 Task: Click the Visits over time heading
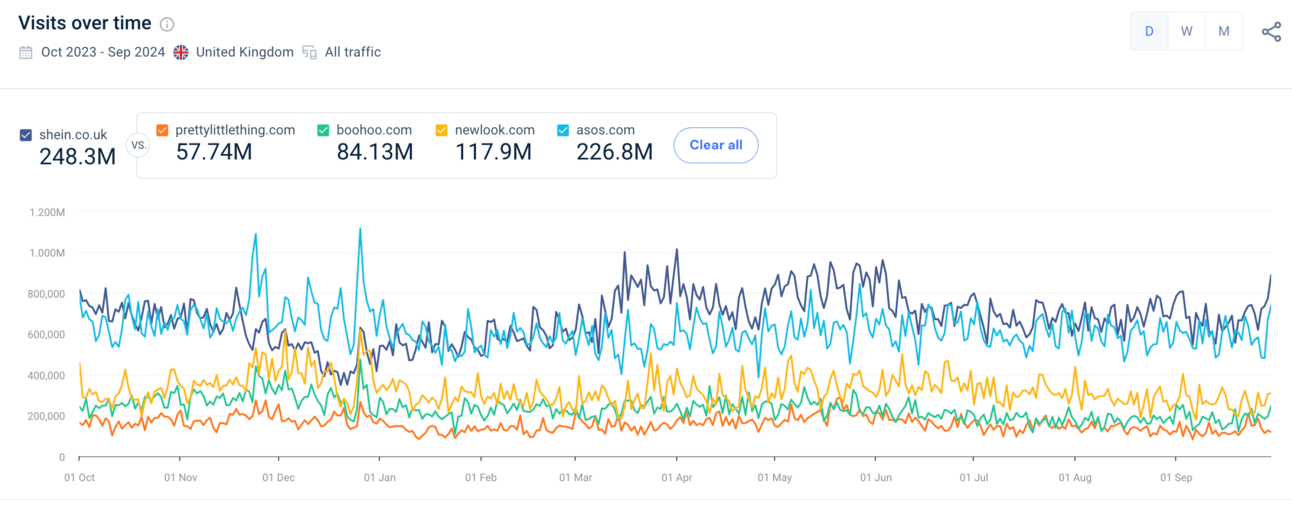[85, 23]
